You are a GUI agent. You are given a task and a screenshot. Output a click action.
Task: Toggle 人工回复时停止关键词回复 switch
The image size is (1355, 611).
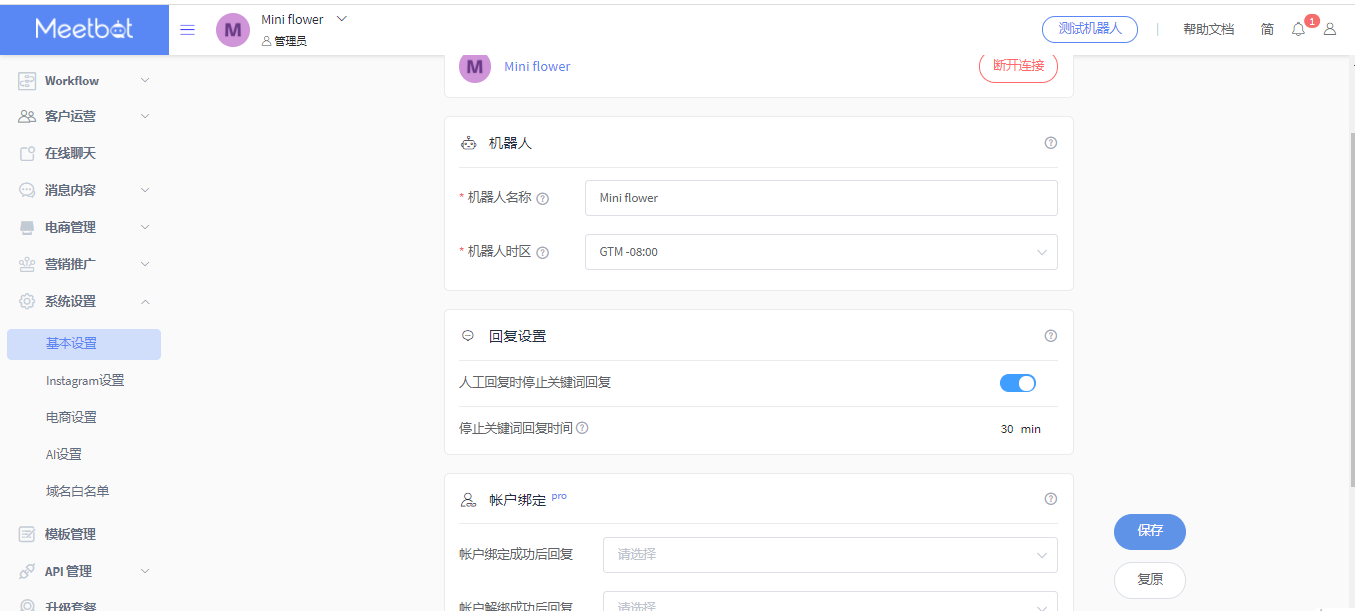(1018, 383)
